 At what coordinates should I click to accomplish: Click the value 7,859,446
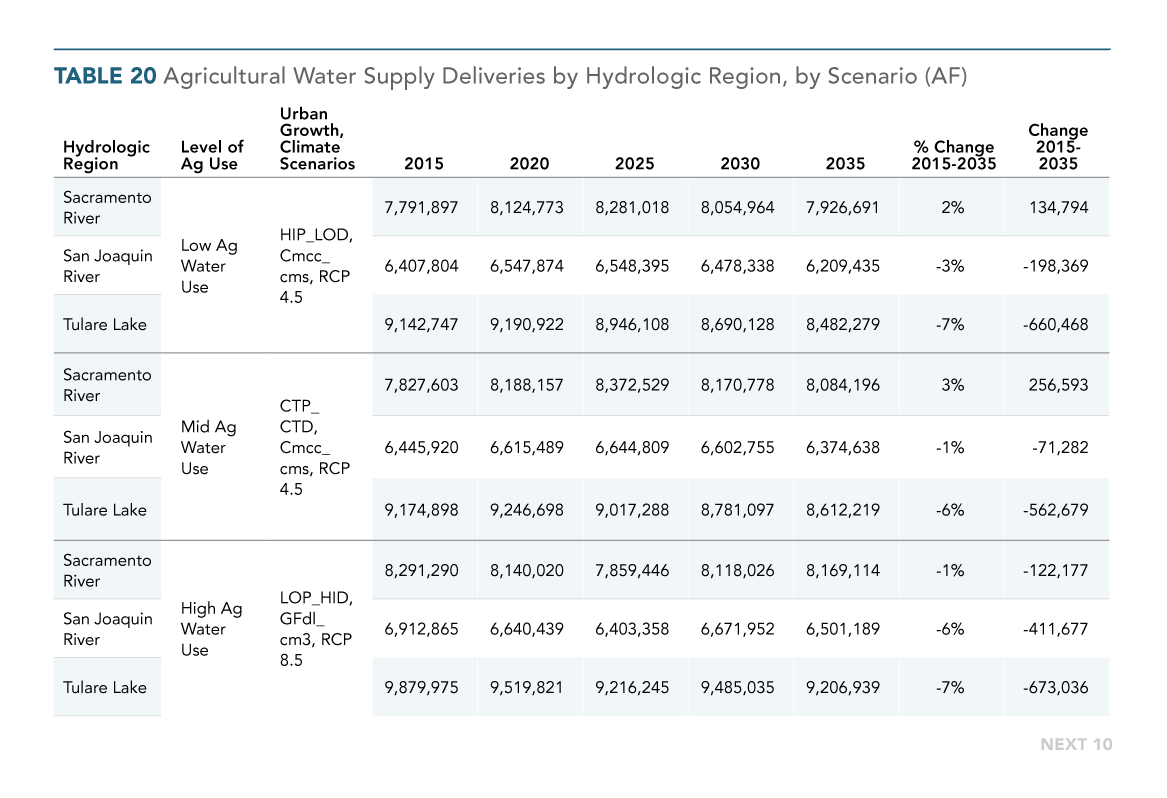[632, 571]
